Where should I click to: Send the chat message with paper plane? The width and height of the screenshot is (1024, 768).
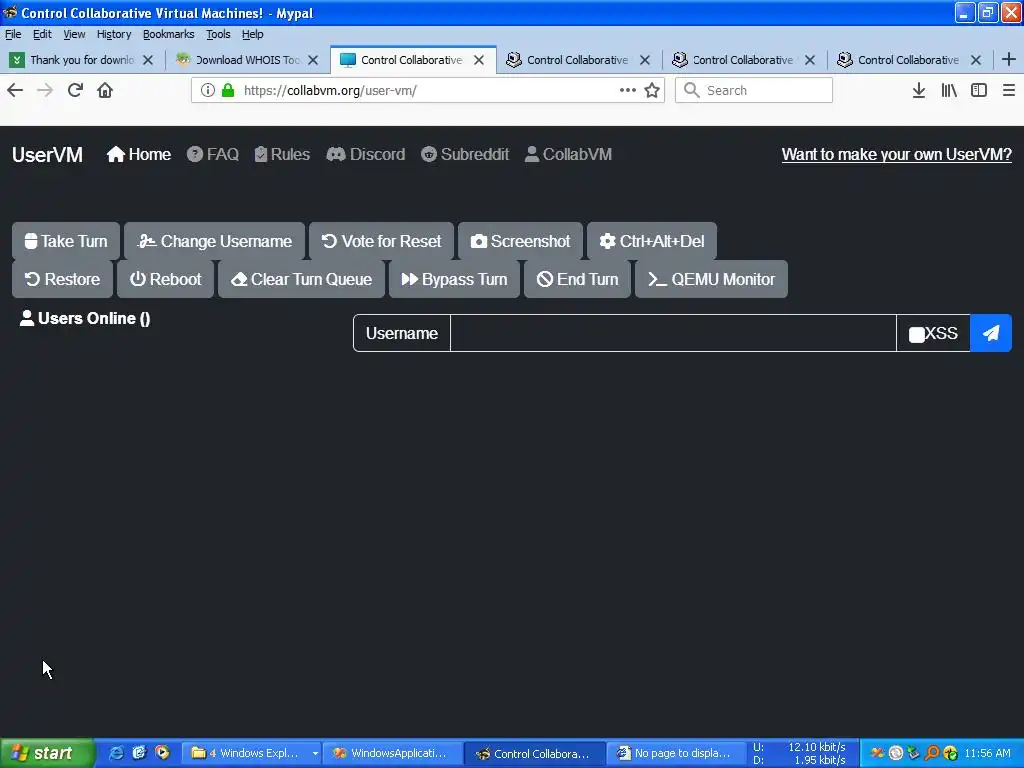[x=991, y=333]
